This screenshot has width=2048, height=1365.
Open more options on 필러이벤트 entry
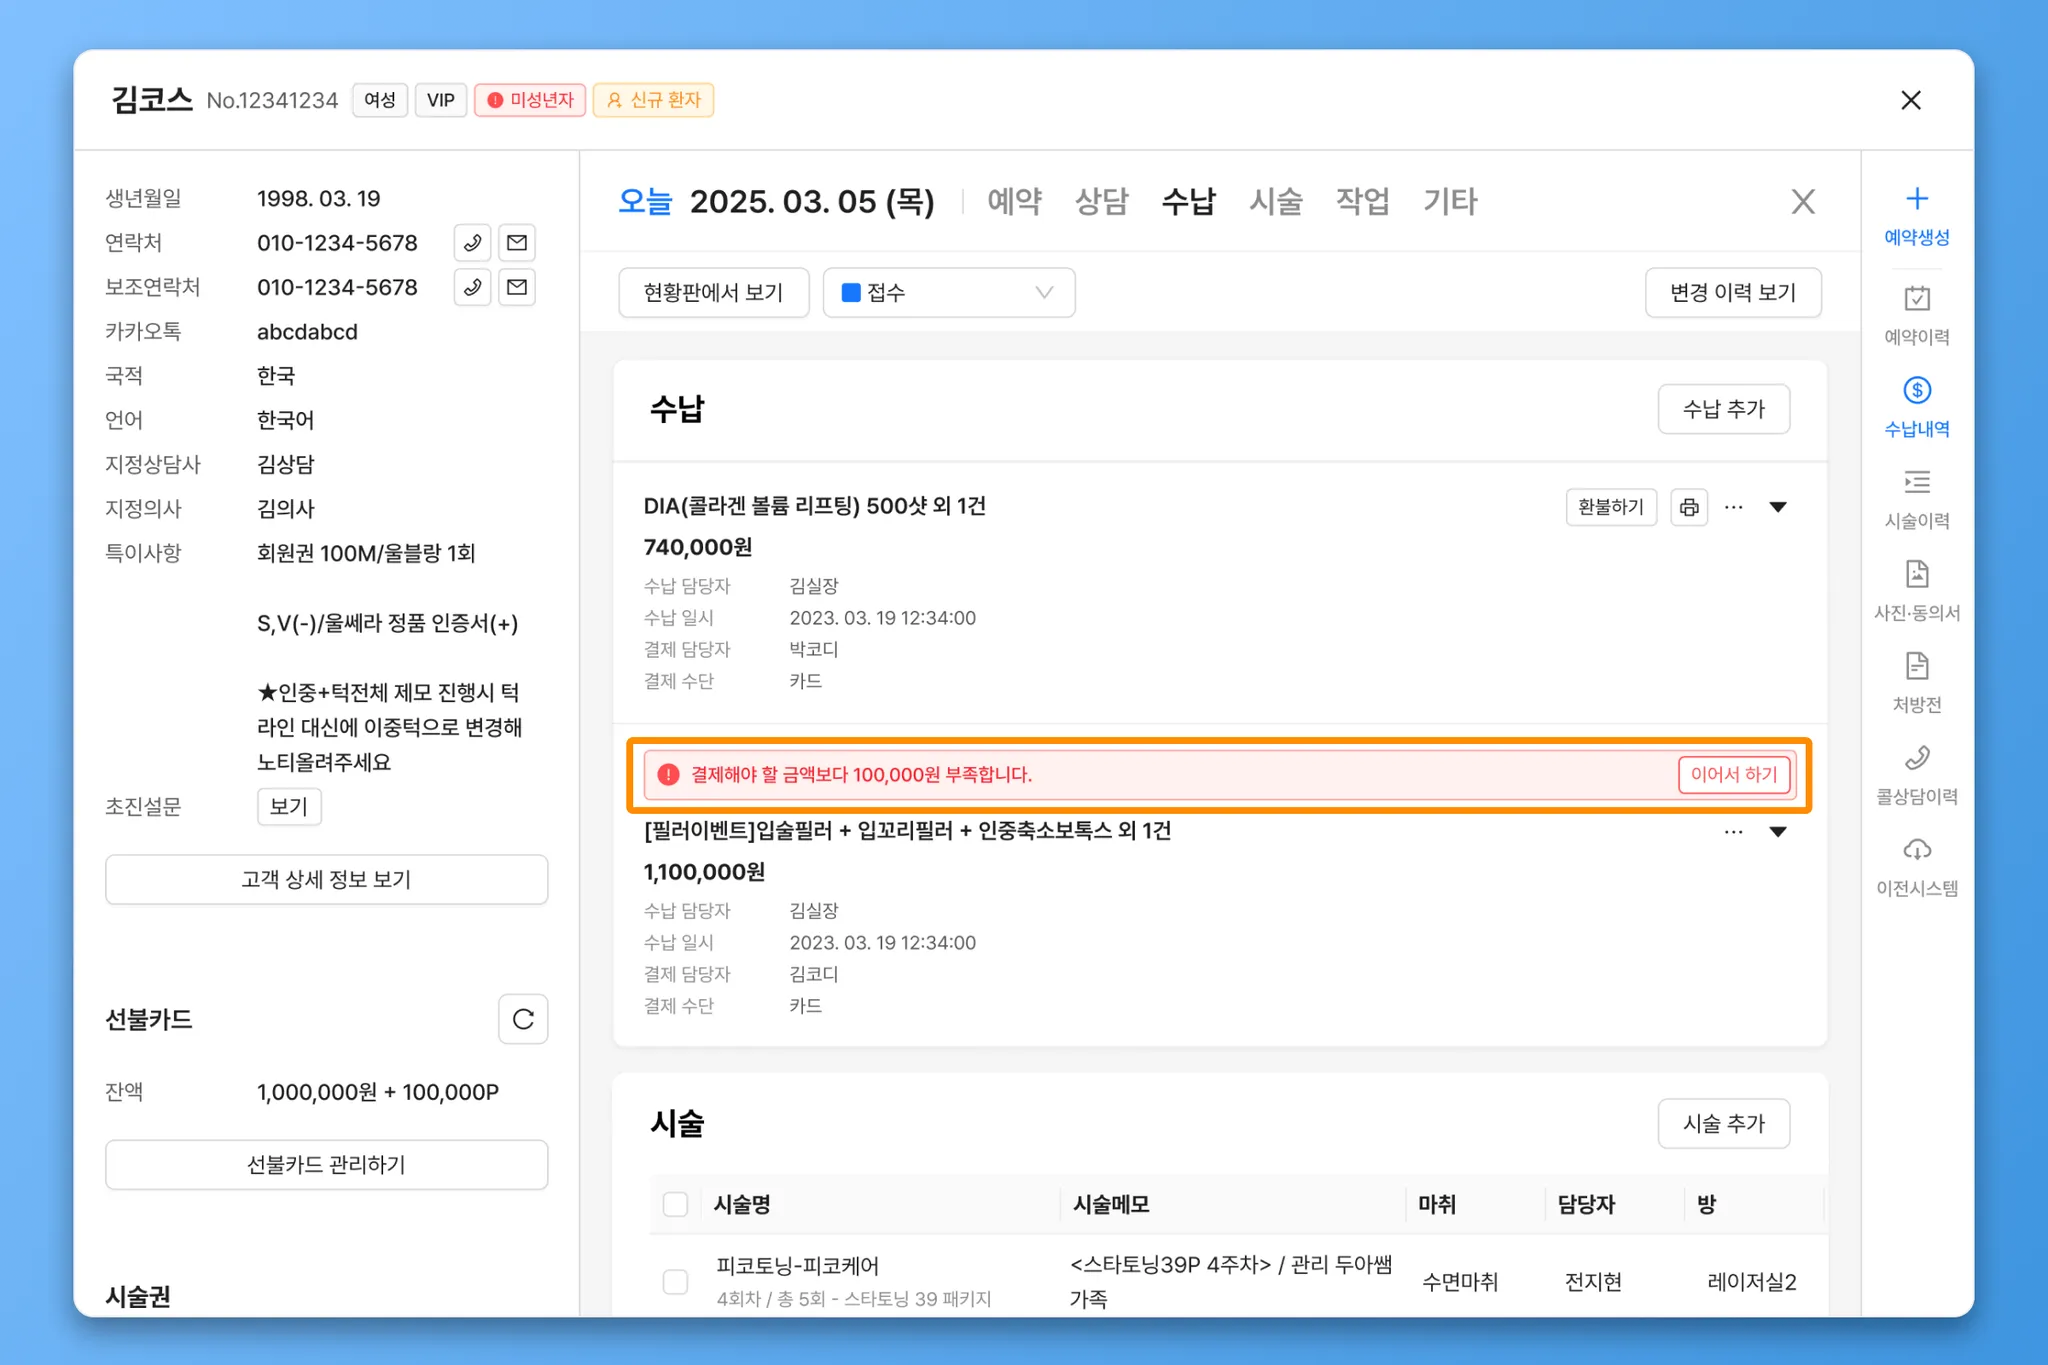coord(1733,832)
